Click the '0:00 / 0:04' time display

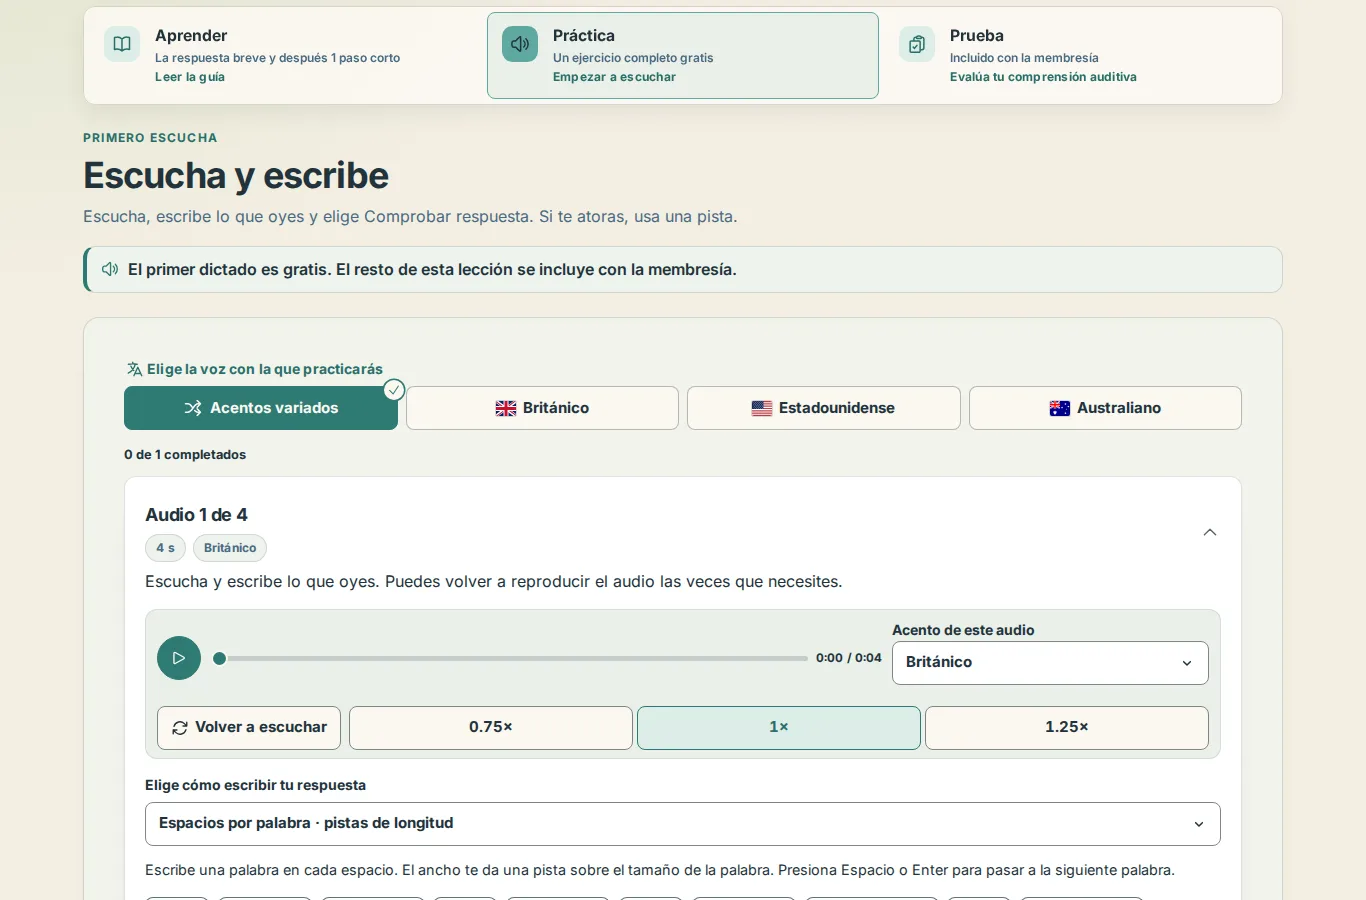click(849, 658)
